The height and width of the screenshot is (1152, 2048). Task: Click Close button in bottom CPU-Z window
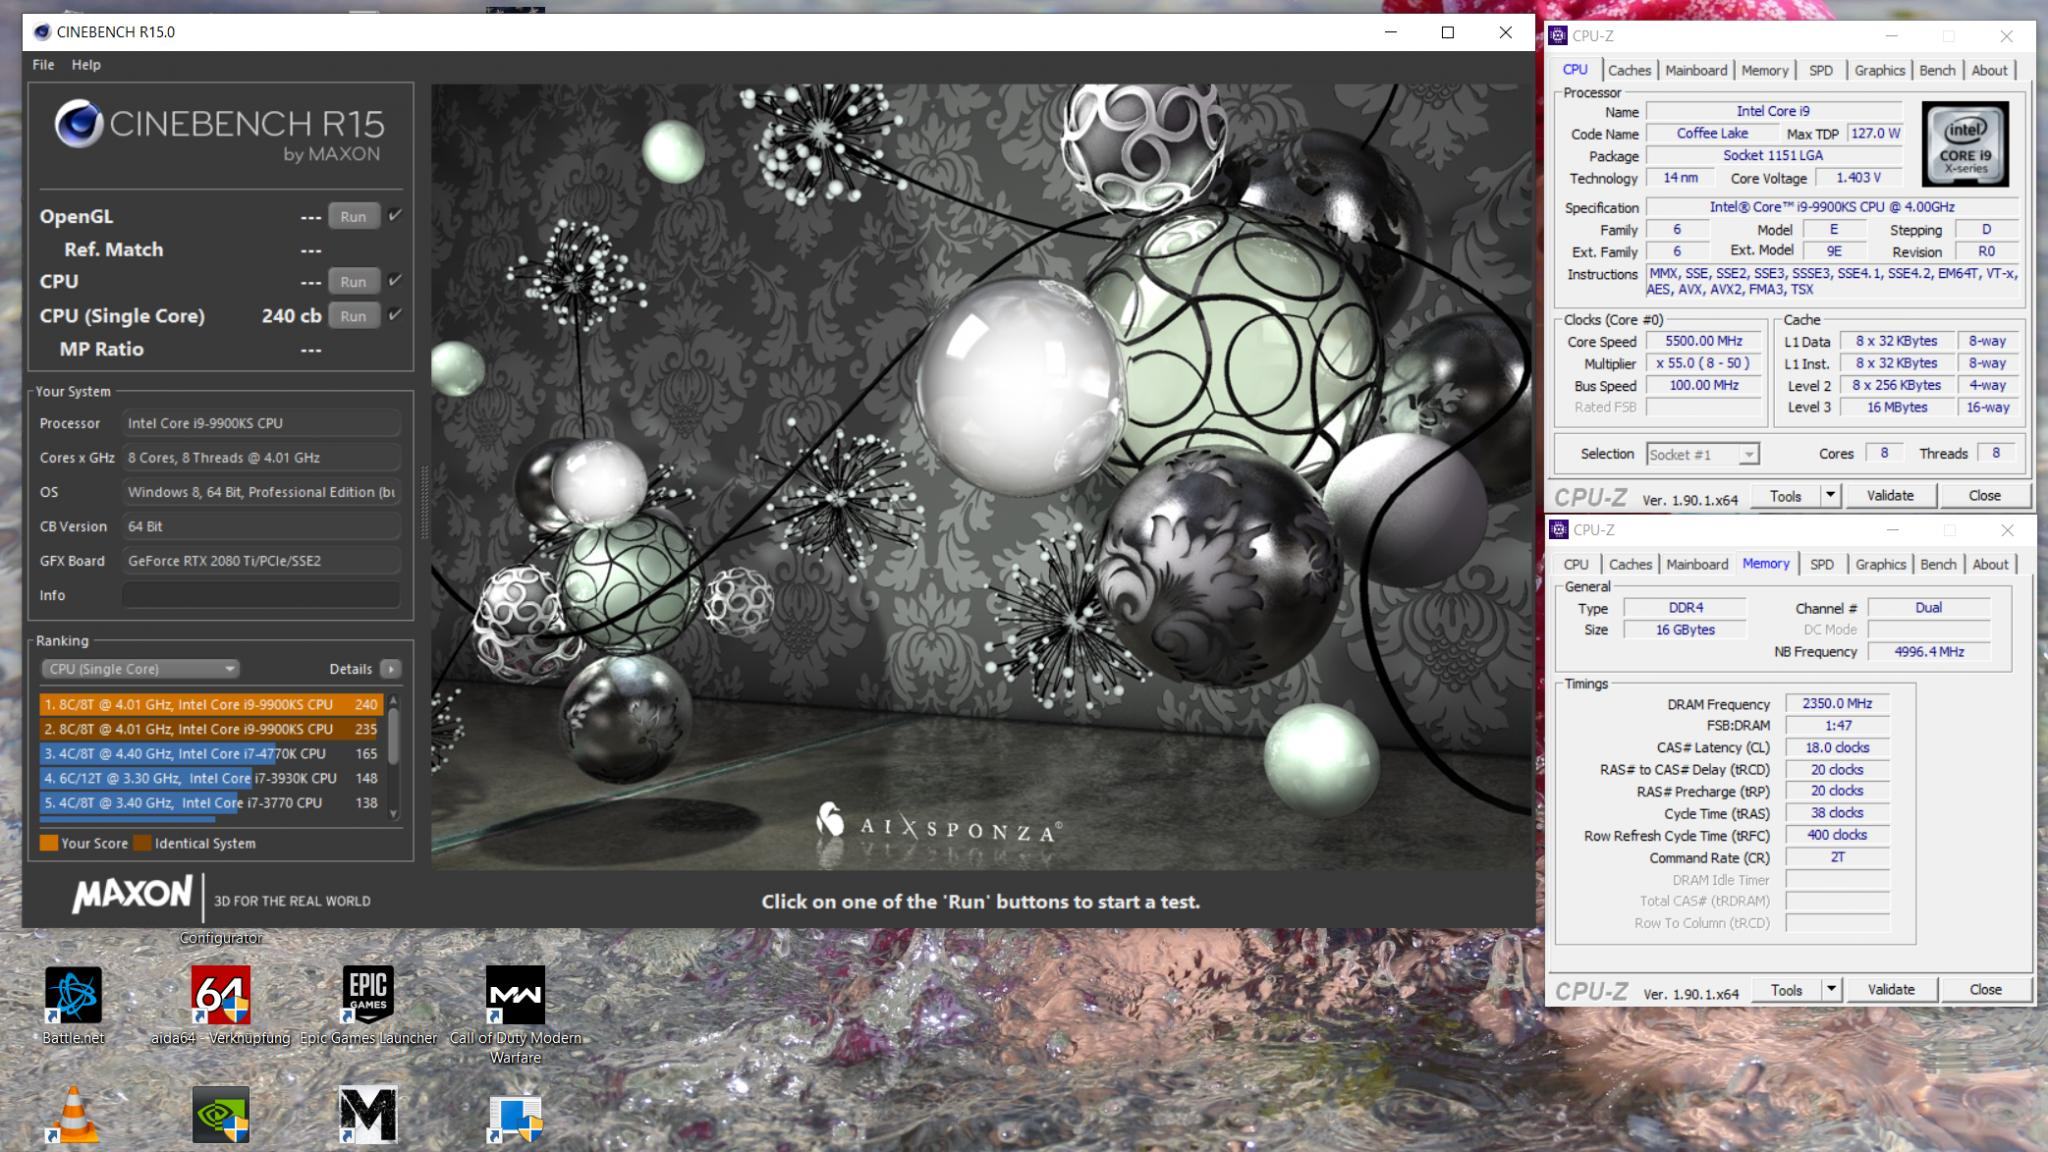click(x=1986, y=989)
